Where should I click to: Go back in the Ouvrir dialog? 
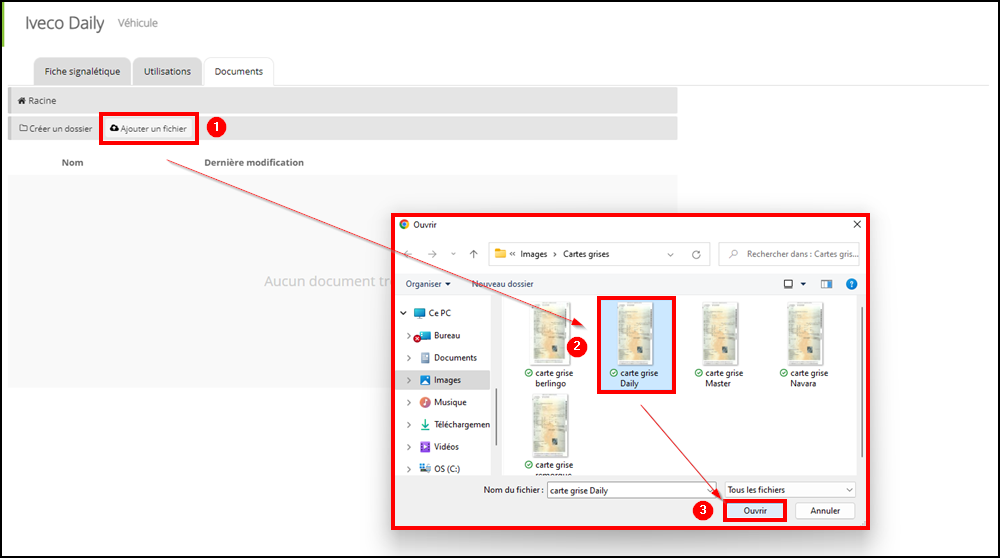[x=408, y=254]
